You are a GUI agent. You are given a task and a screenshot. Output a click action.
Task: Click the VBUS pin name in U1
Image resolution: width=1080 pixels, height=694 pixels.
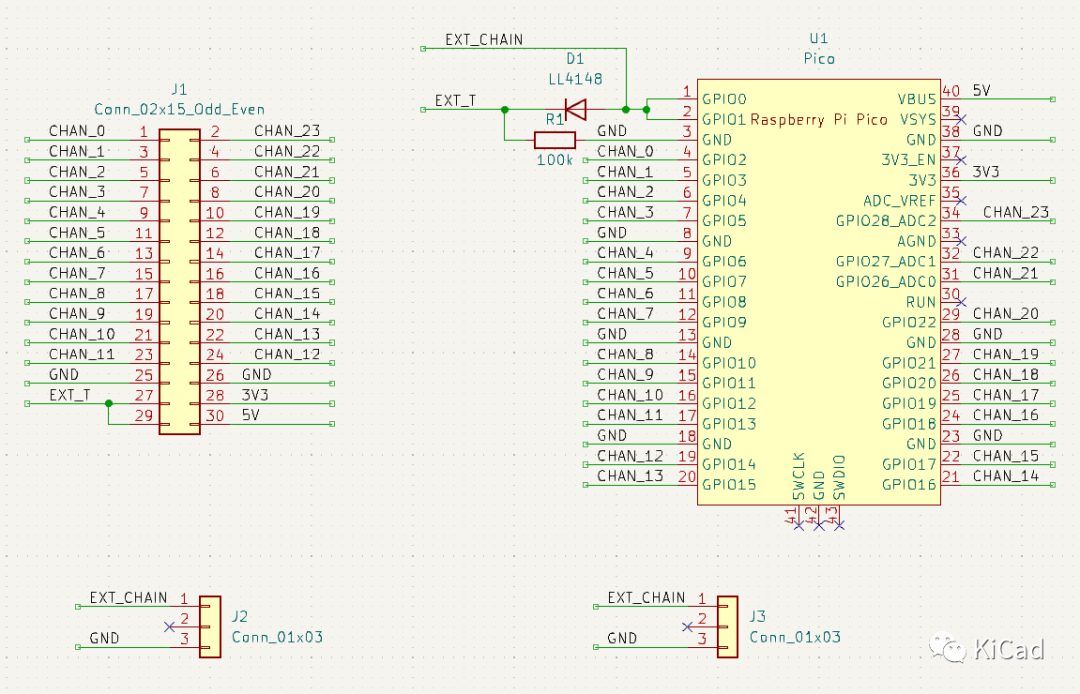917,99
